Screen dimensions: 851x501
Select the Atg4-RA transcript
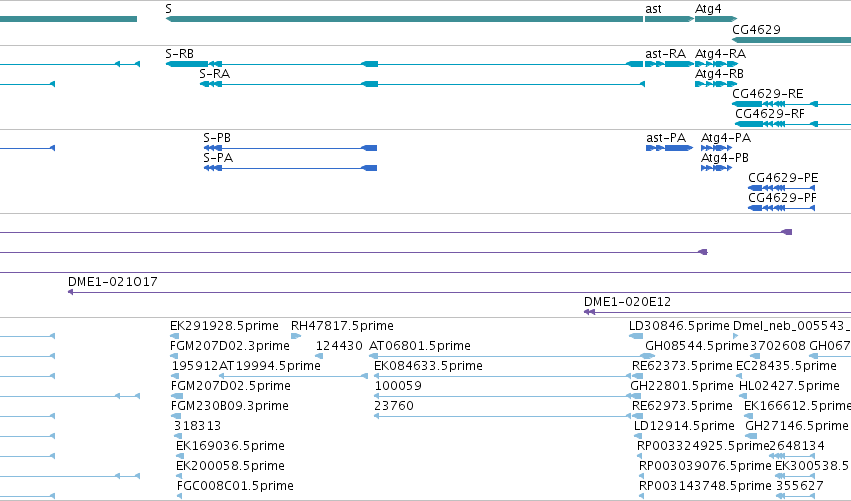pos(716,64)
